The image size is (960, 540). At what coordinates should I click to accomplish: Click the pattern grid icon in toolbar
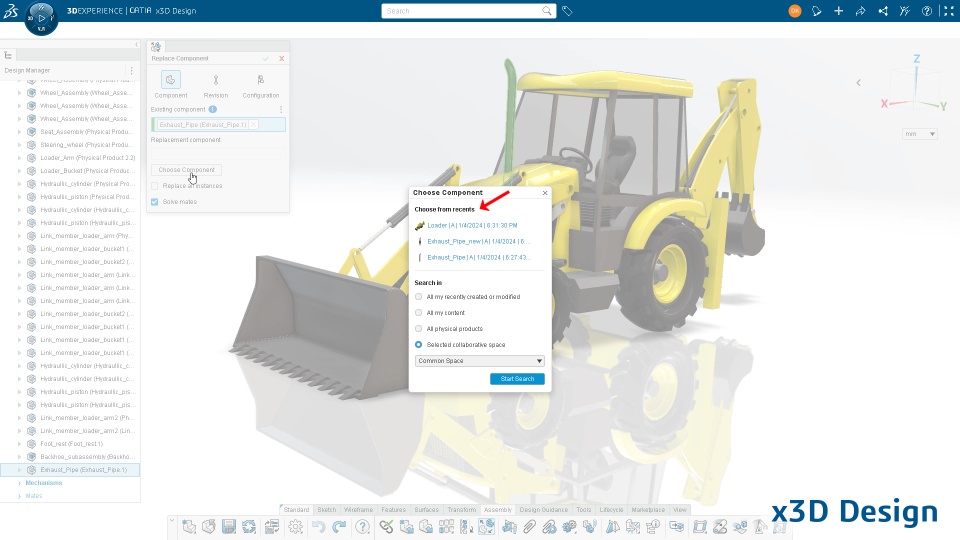pos(446,527)
